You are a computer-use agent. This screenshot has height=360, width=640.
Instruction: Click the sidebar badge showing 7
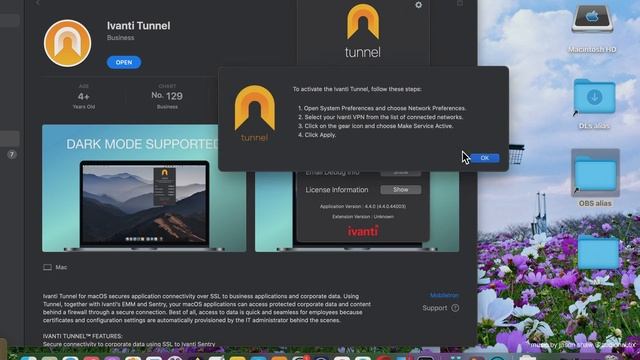[x=11, y=155]
